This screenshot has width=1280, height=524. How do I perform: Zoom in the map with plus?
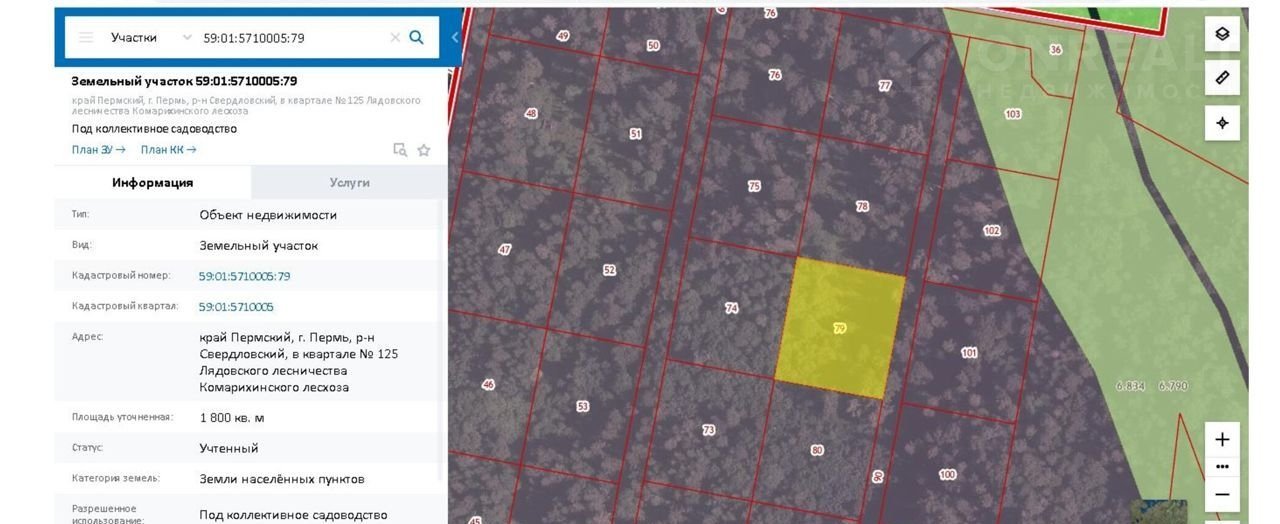[1221, 439]
